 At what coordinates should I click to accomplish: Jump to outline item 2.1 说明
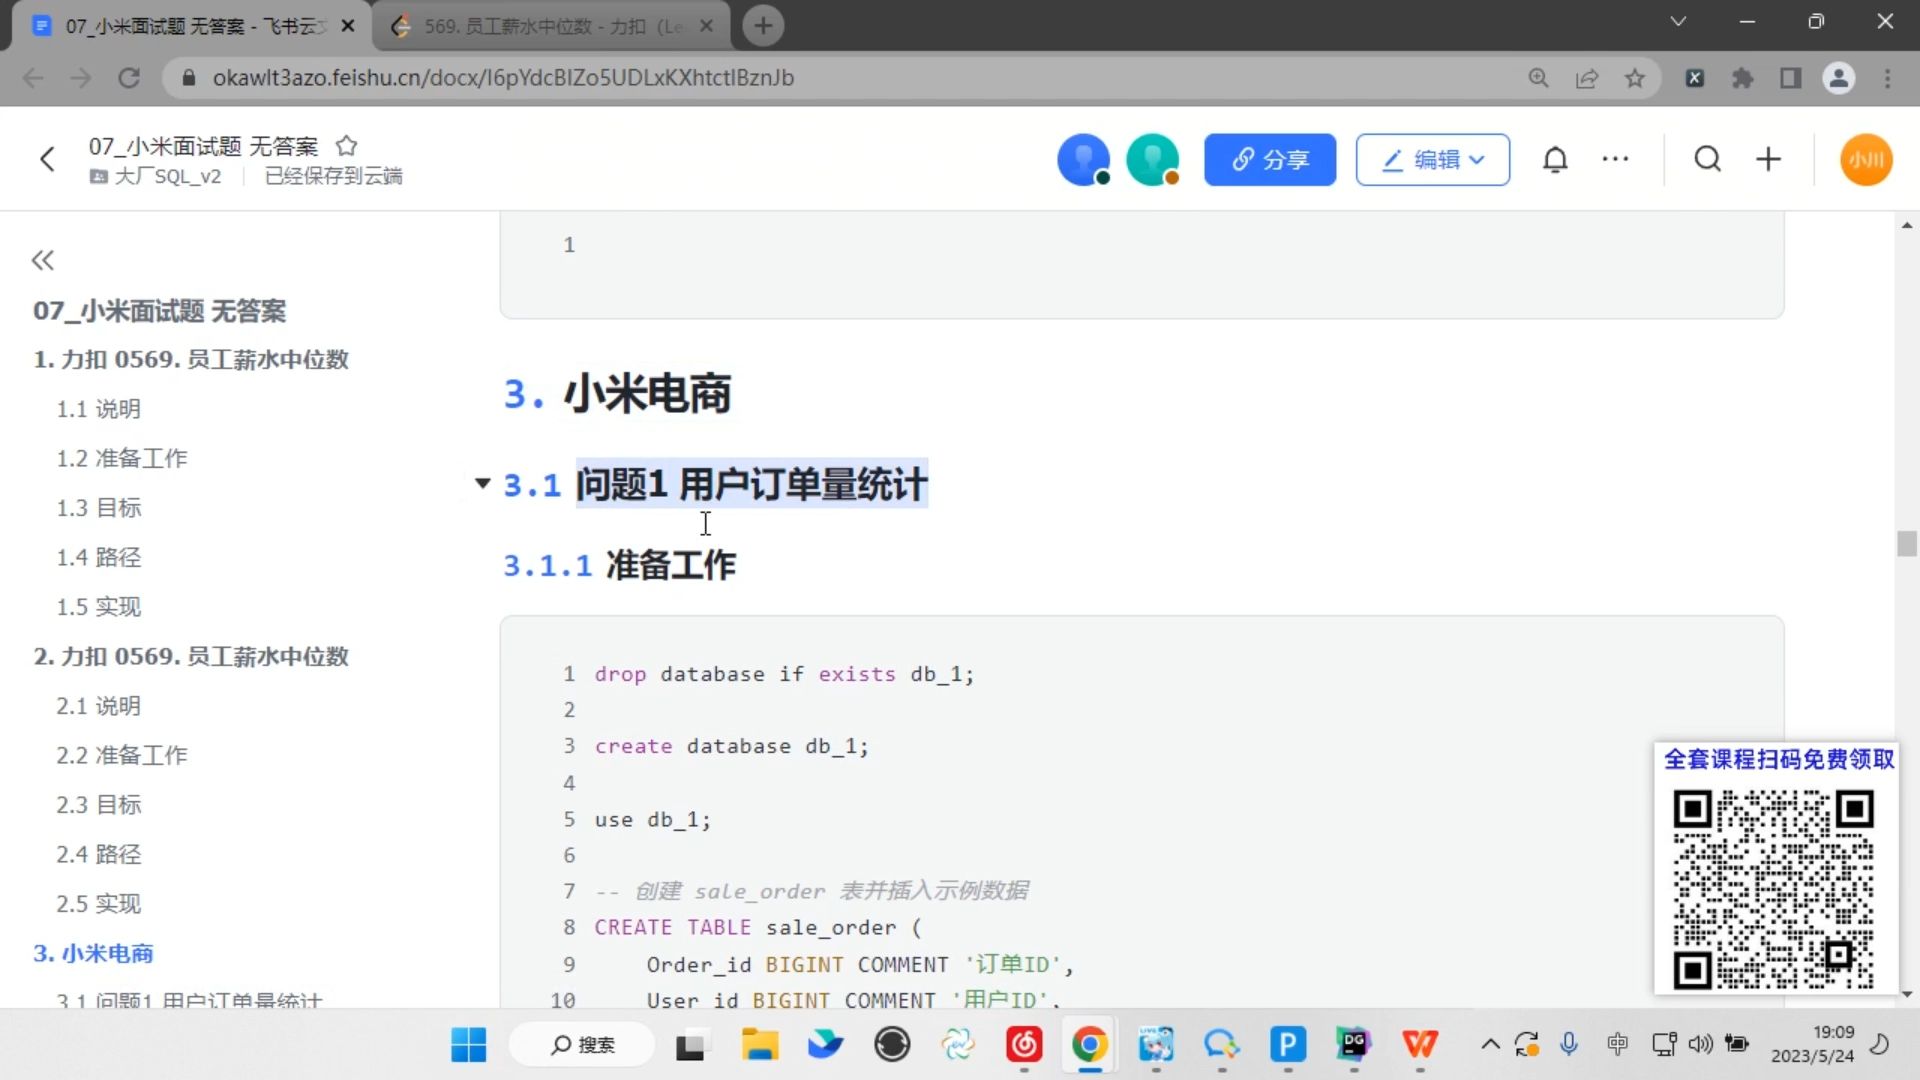(98, 706)
